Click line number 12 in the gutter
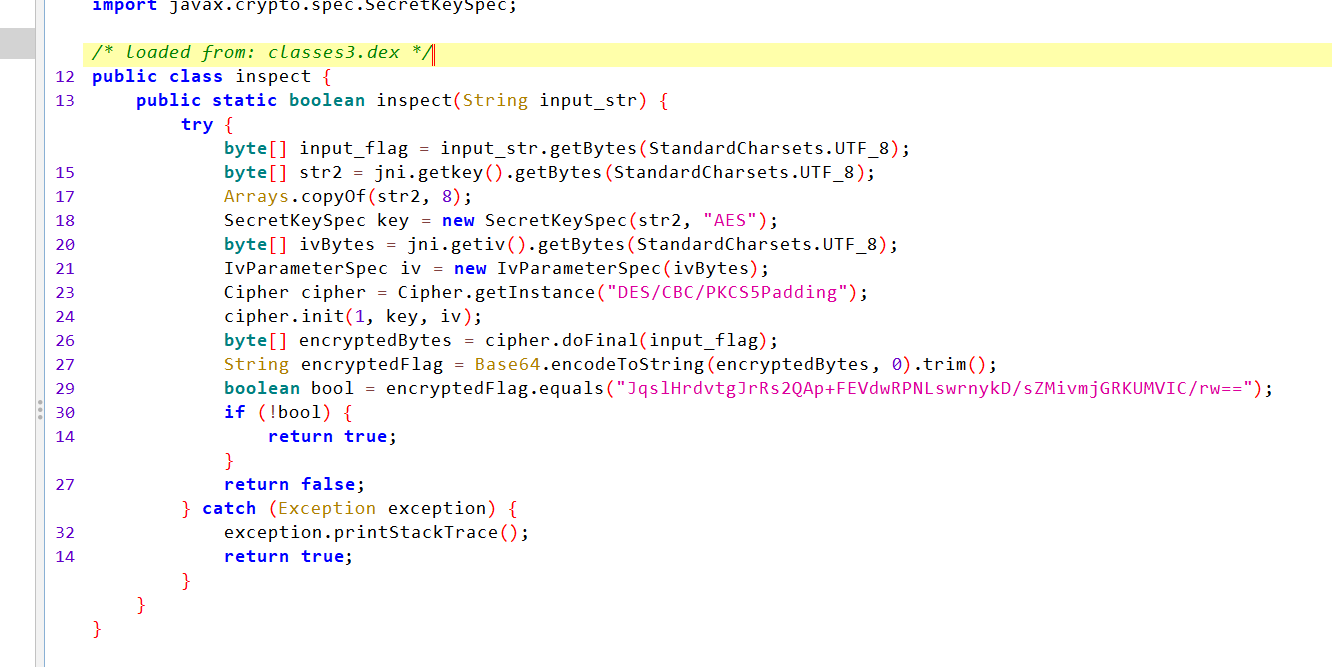The height and width of the screenshot is (667, 1332). tap(65, 77)
